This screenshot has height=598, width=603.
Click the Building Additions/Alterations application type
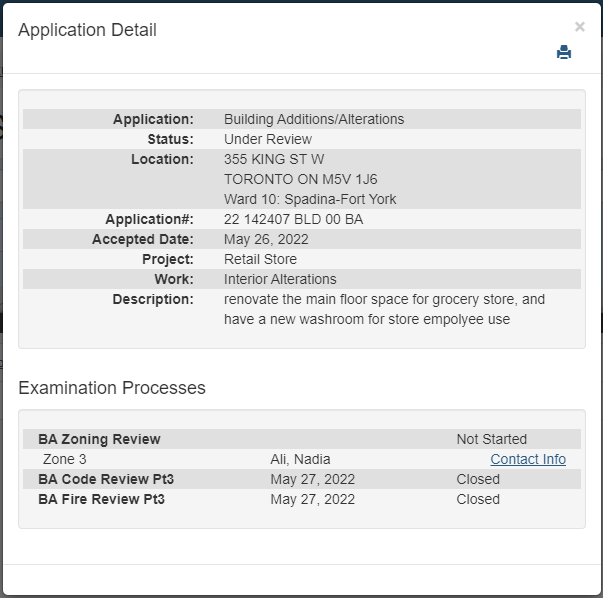(x=314, y=119)
